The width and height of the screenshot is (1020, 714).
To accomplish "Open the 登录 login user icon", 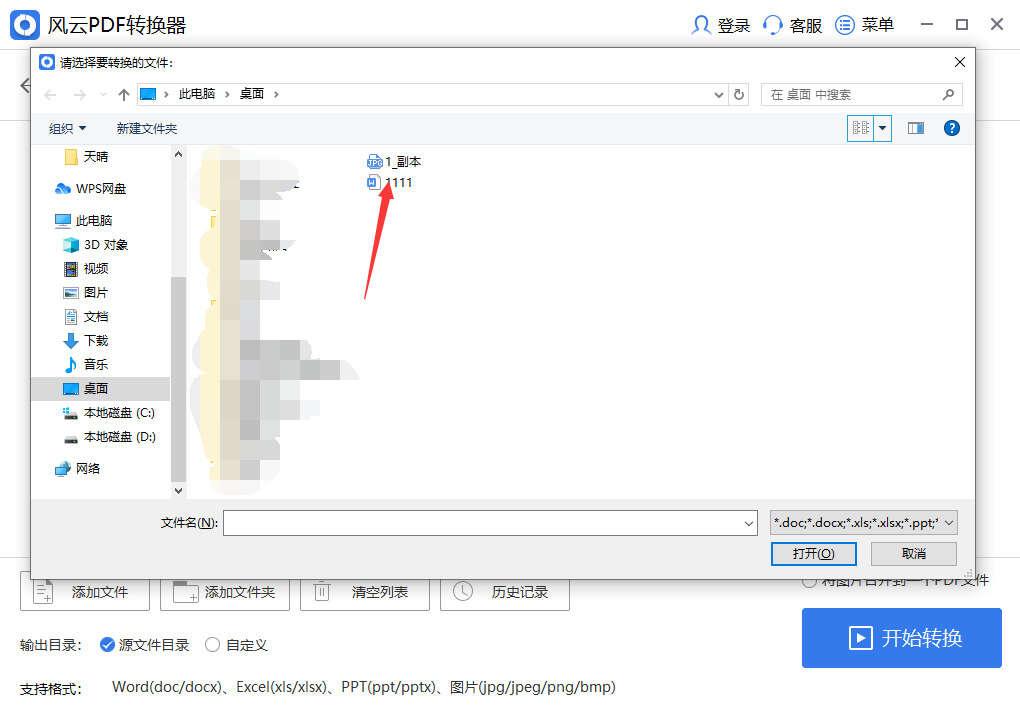I will 700,25.
